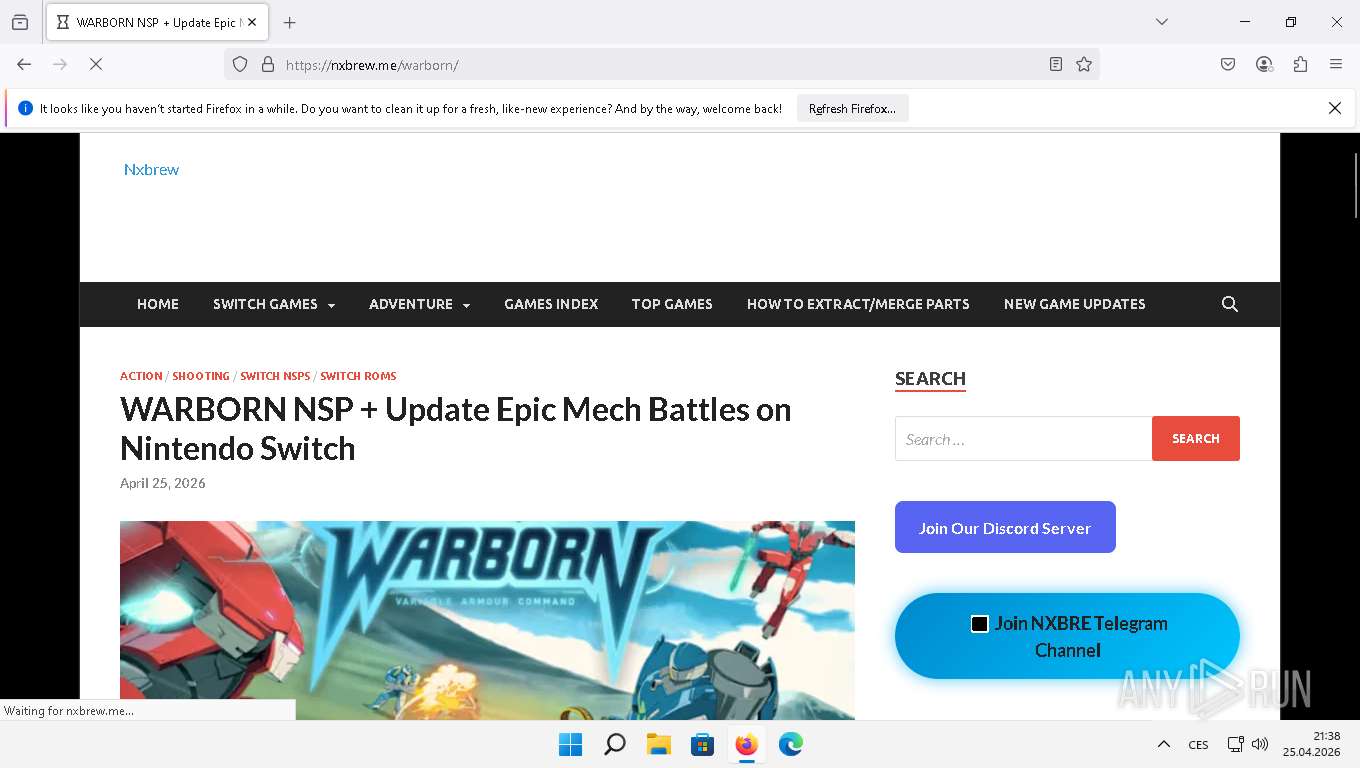Open Firefox application menu
This screenshot has height=768, width=1360.
point(1336,64)
